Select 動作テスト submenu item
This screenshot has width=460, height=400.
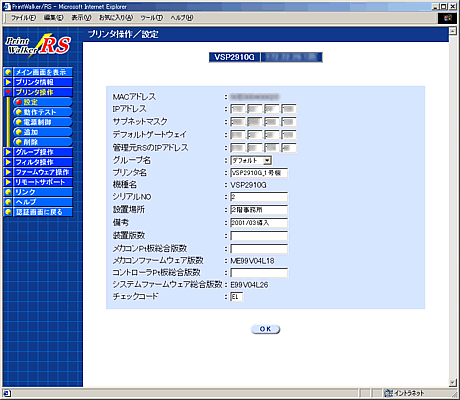(43, 112)
